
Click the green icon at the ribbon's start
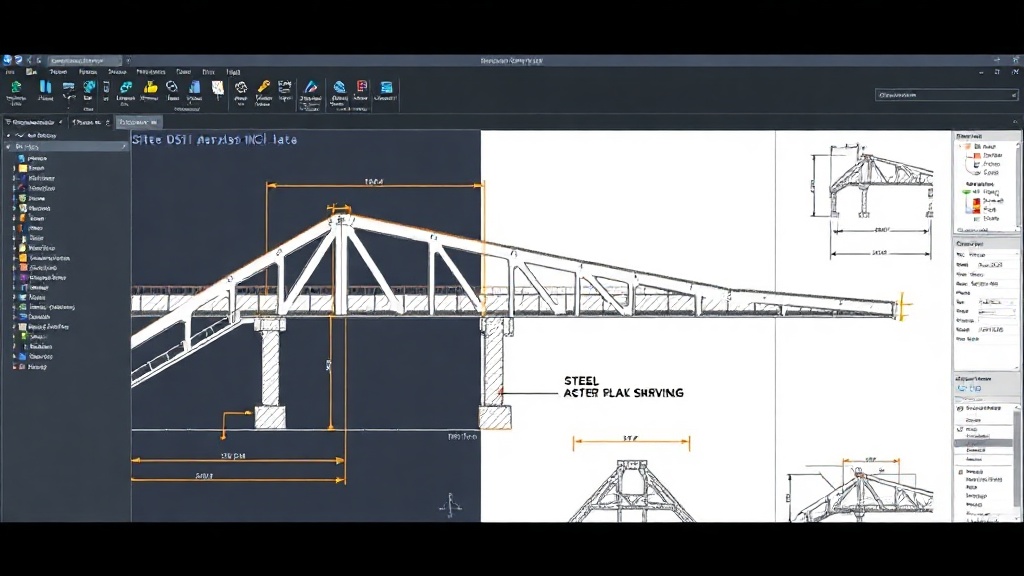(16, 87)
